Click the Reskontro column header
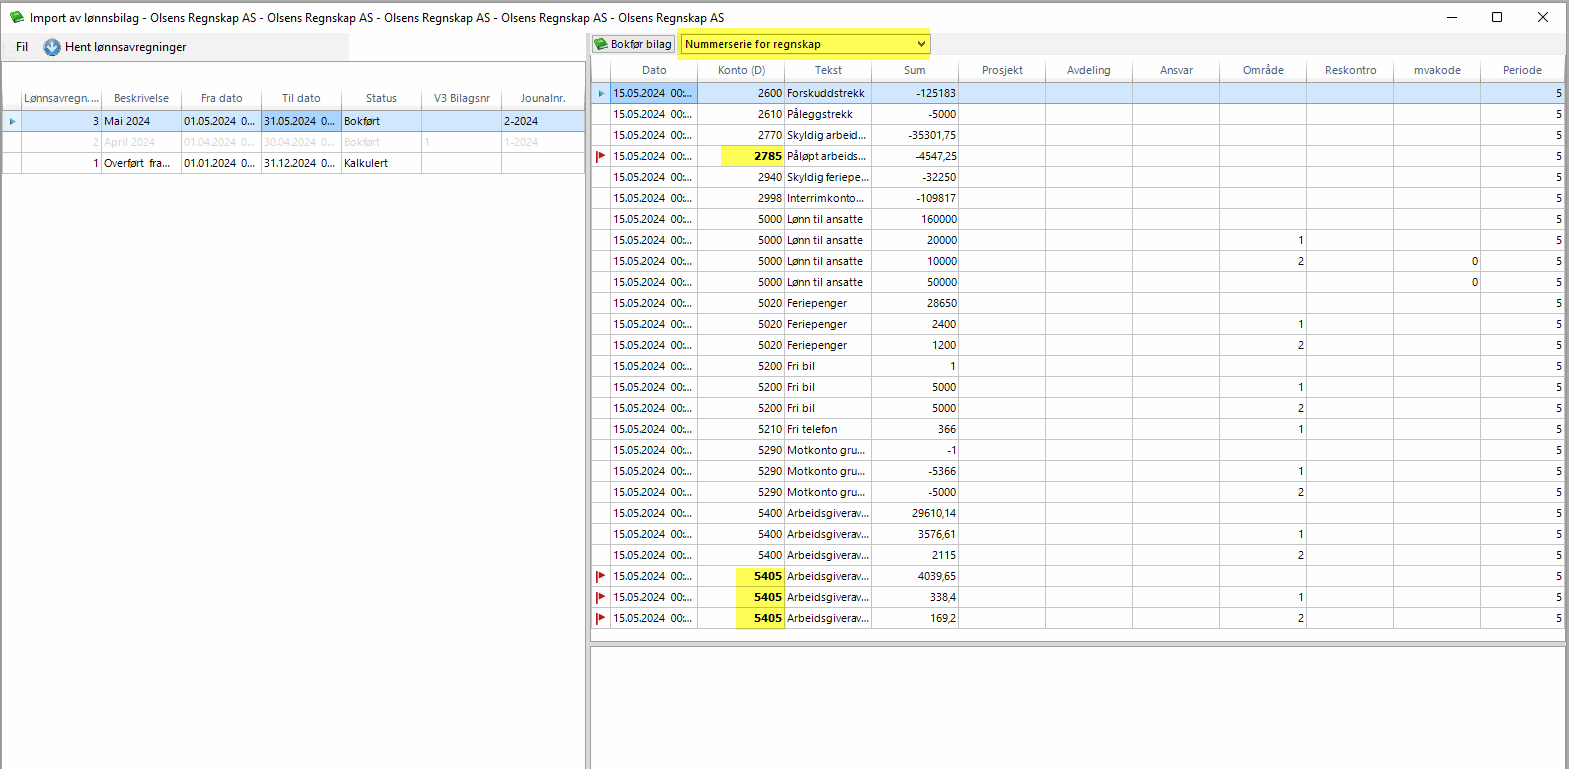Screen dimensions: 1569x769 tap(1350, 70)
